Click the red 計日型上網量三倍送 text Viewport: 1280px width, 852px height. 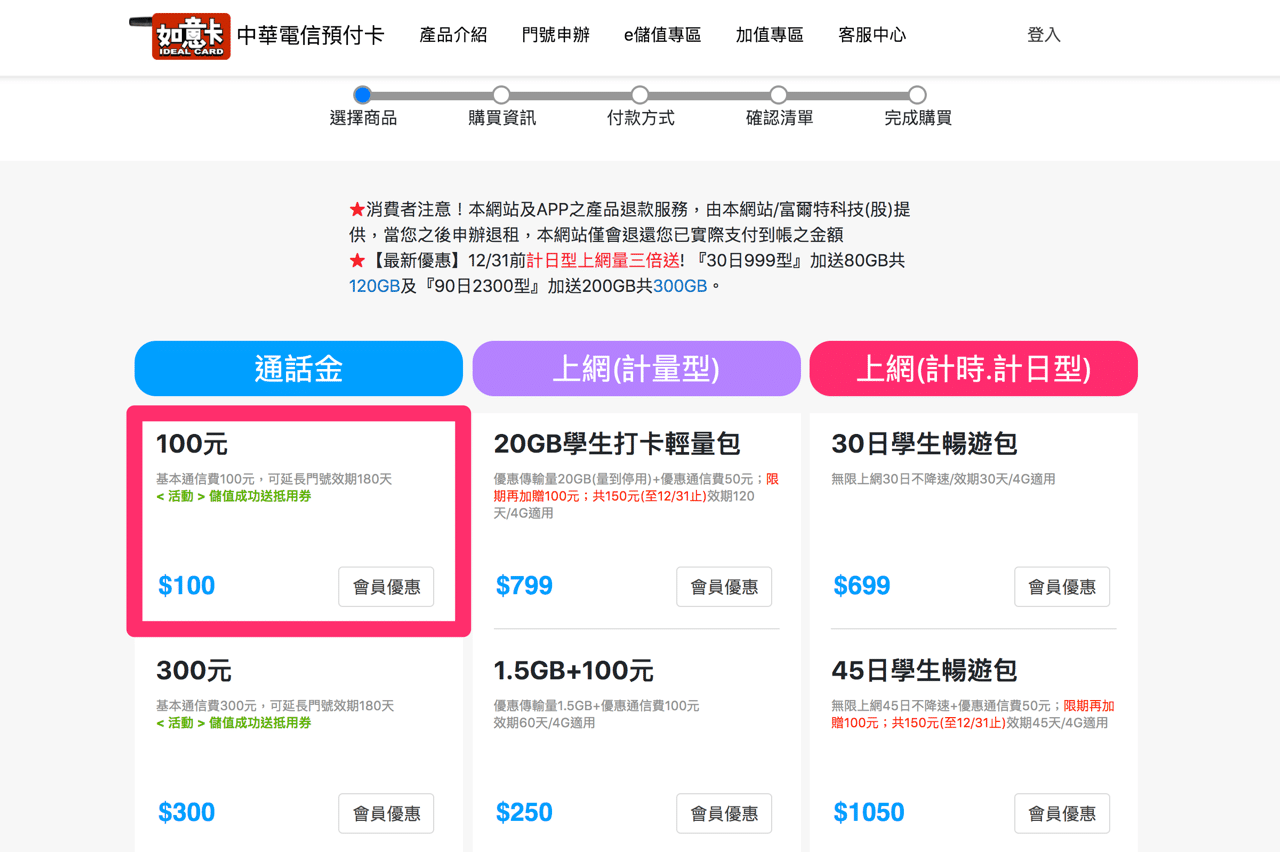point(603,261)
